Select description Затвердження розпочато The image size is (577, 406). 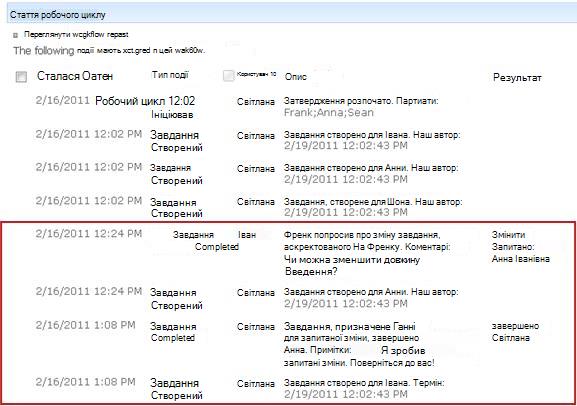pyautogui.click(x=361, y=101)
